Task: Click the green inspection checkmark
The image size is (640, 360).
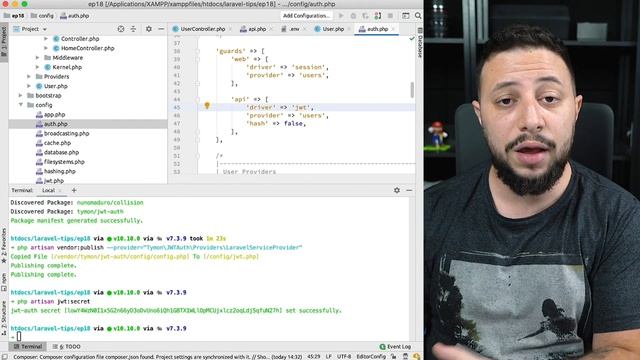Action: (412, 38)
